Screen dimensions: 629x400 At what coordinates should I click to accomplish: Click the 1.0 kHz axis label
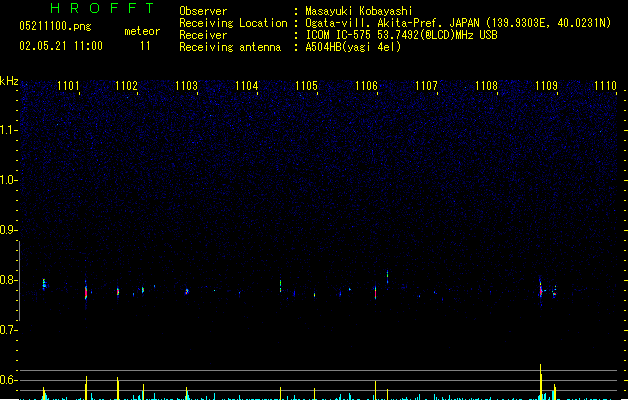[8, 180]
